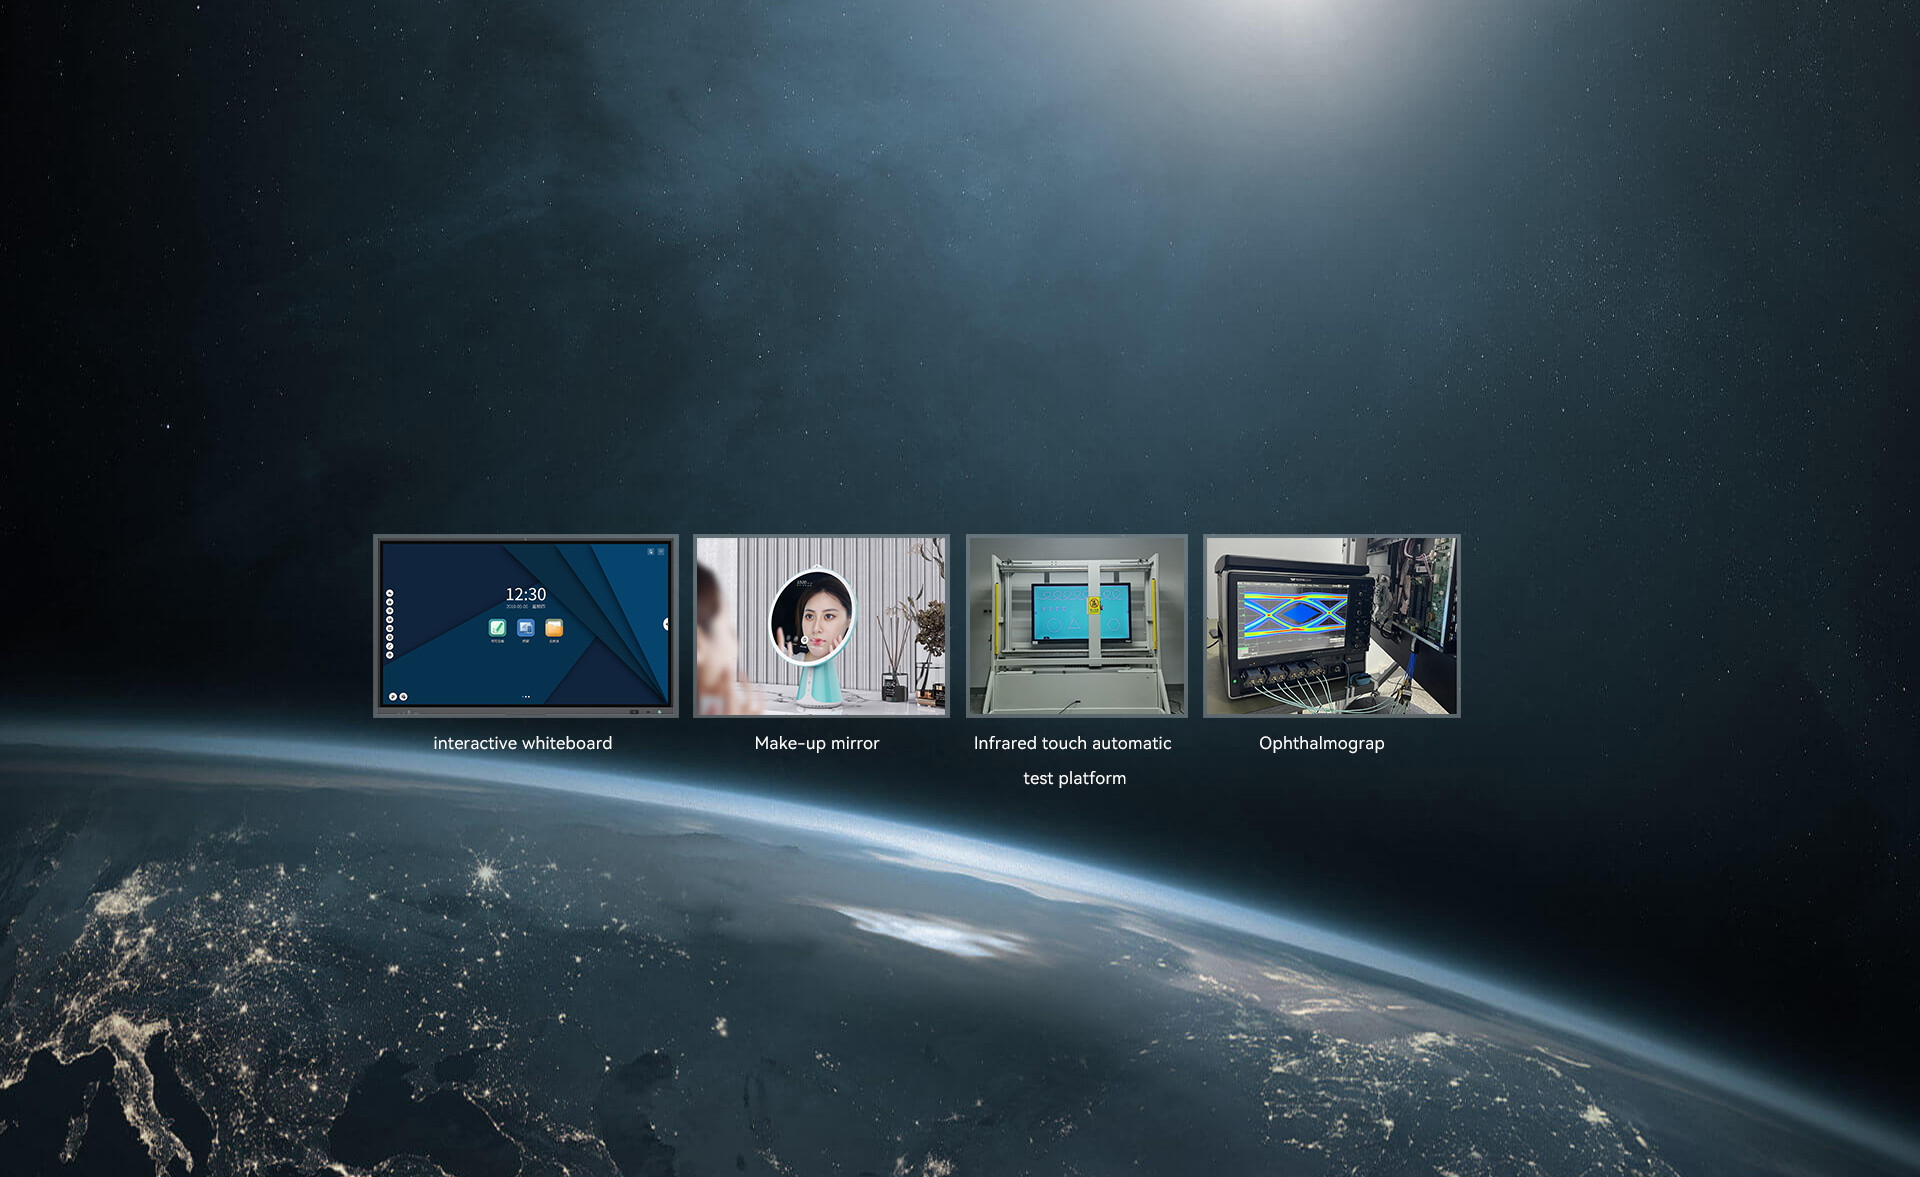Viewport: 1920px width, 1177px height.
Task: Click the blue screen app icon on whiteboard
Action: click(x=525, y=627)
